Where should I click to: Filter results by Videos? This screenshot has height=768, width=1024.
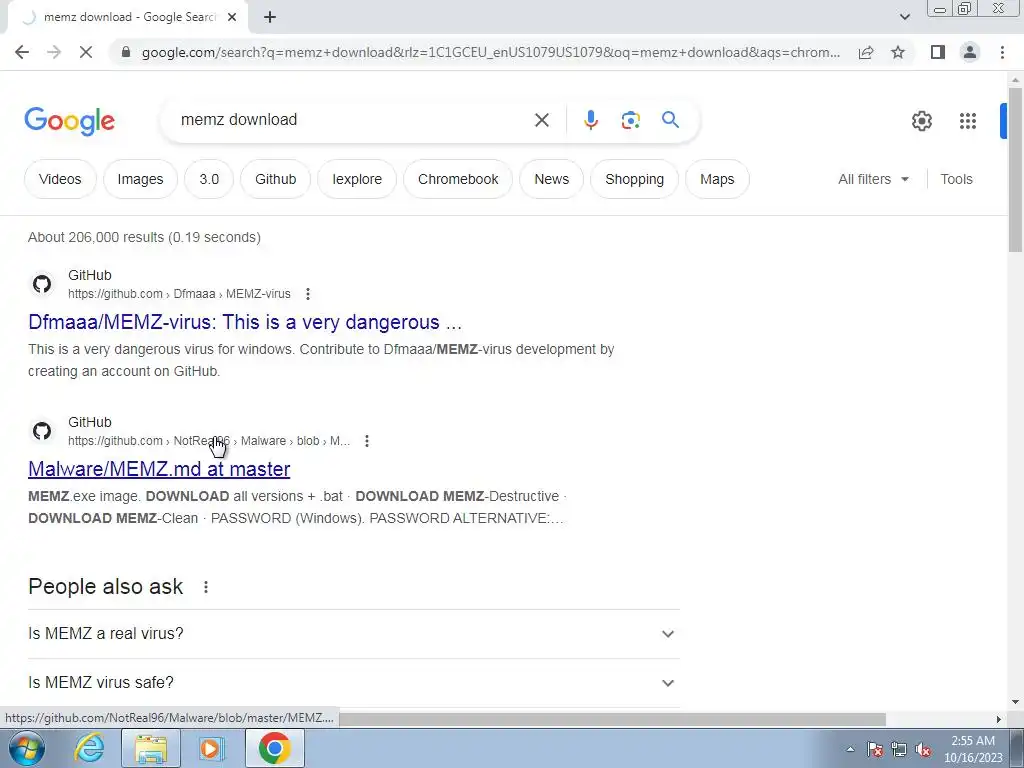click(60, 179)
